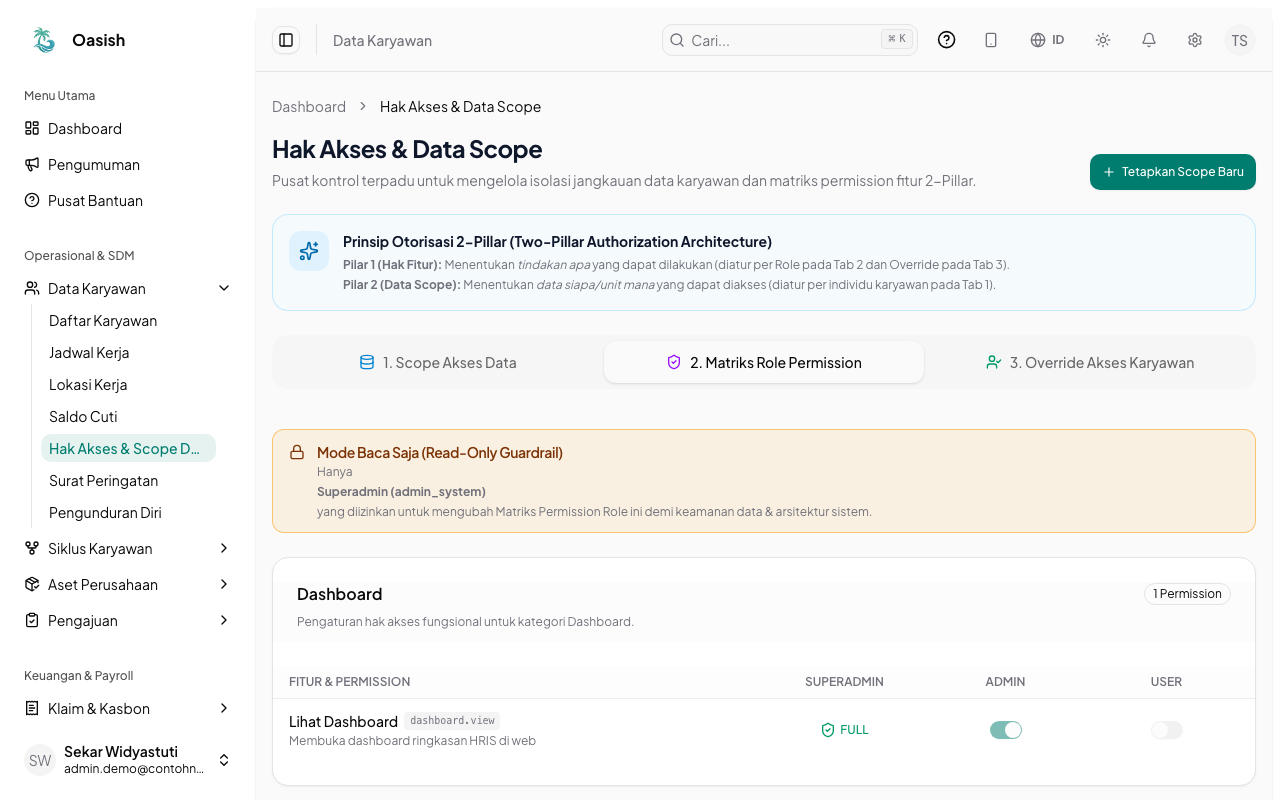Open the Sekar Widyastuti account switcher
Viewport: 1280px width, 800px height.
click(128, 760)
